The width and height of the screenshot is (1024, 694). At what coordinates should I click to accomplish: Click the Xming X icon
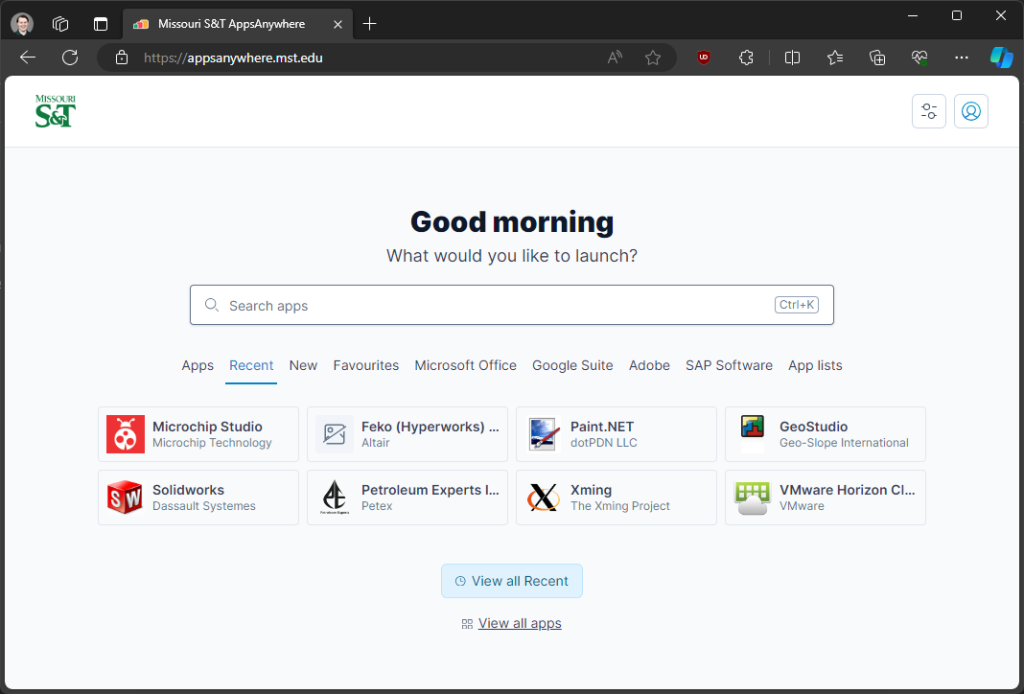coord(543,497)
